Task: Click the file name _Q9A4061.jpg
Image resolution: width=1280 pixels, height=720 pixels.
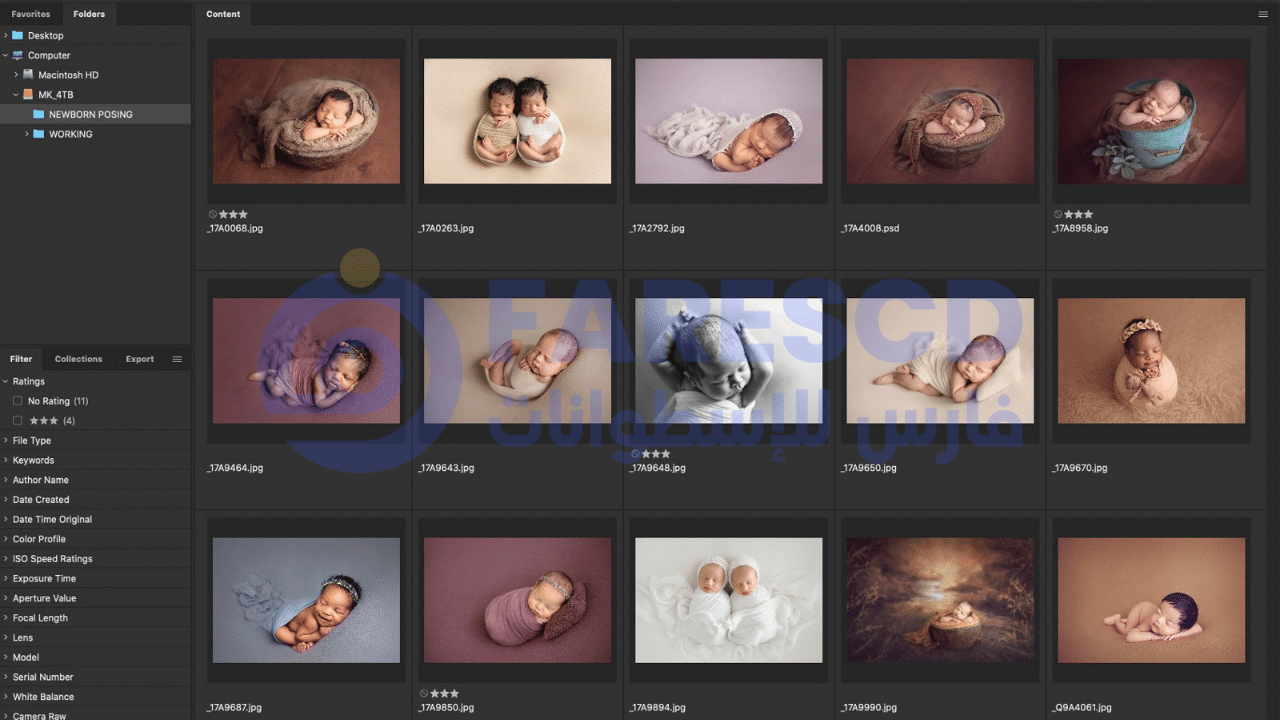Action: [x=1082, y=707]
